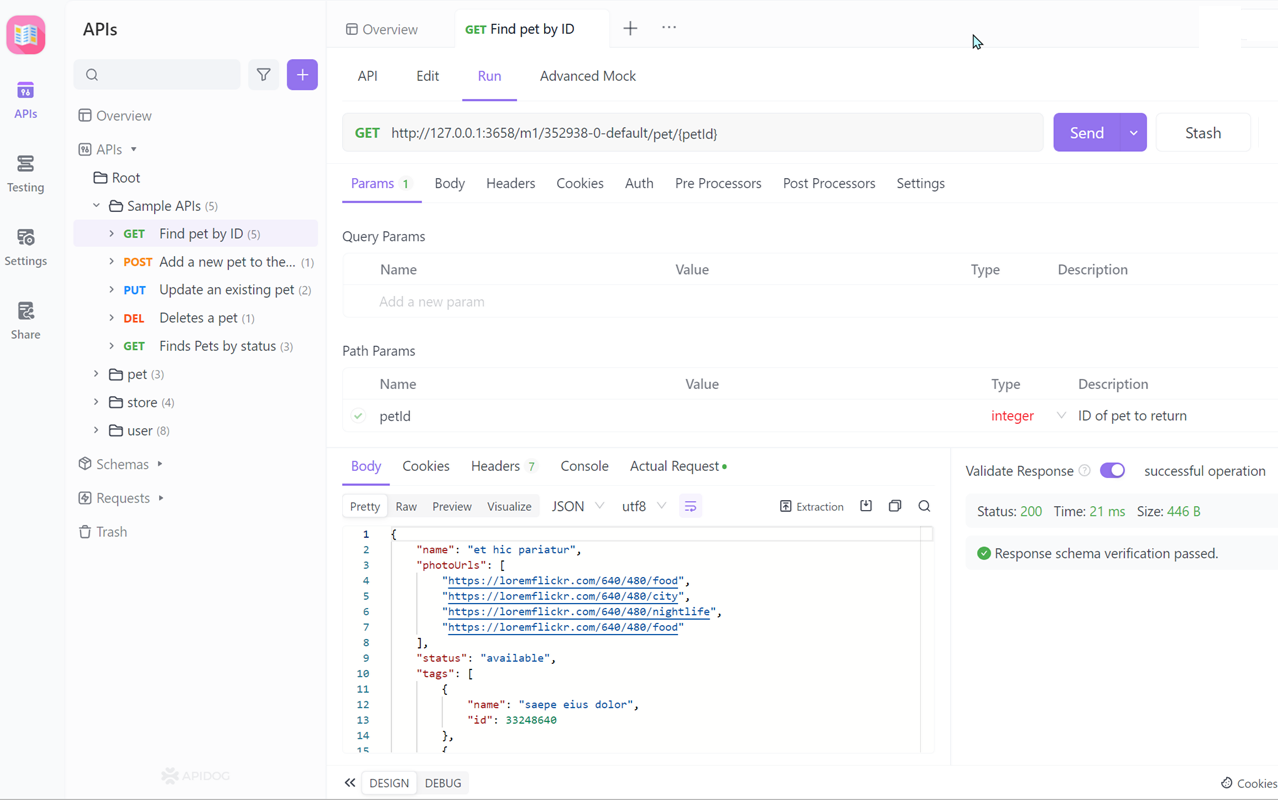Open the Testing sidebar section
Viewport: 1280px width, 800px height.
(x=26, y=174)
